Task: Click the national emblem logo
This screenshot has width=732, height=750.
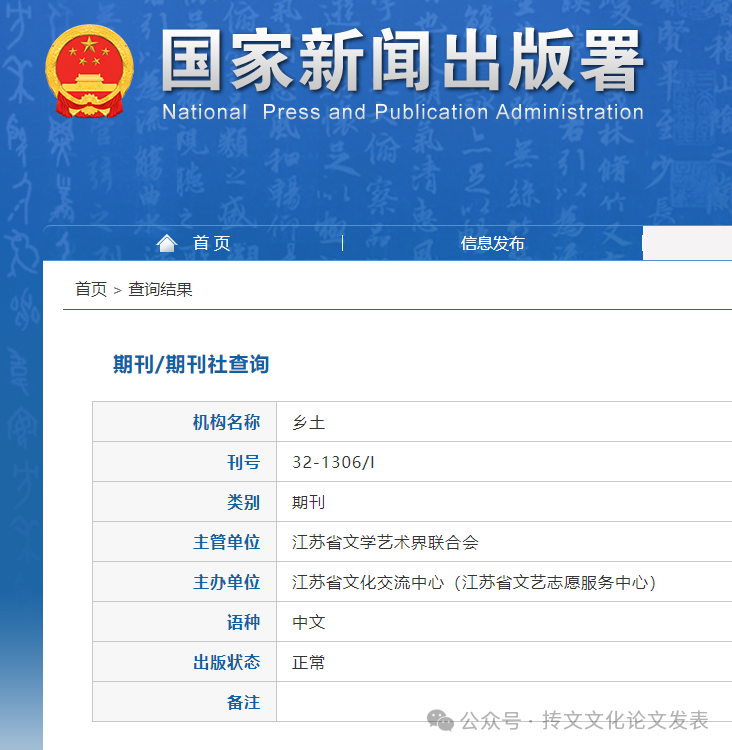Action: [89, 71]
